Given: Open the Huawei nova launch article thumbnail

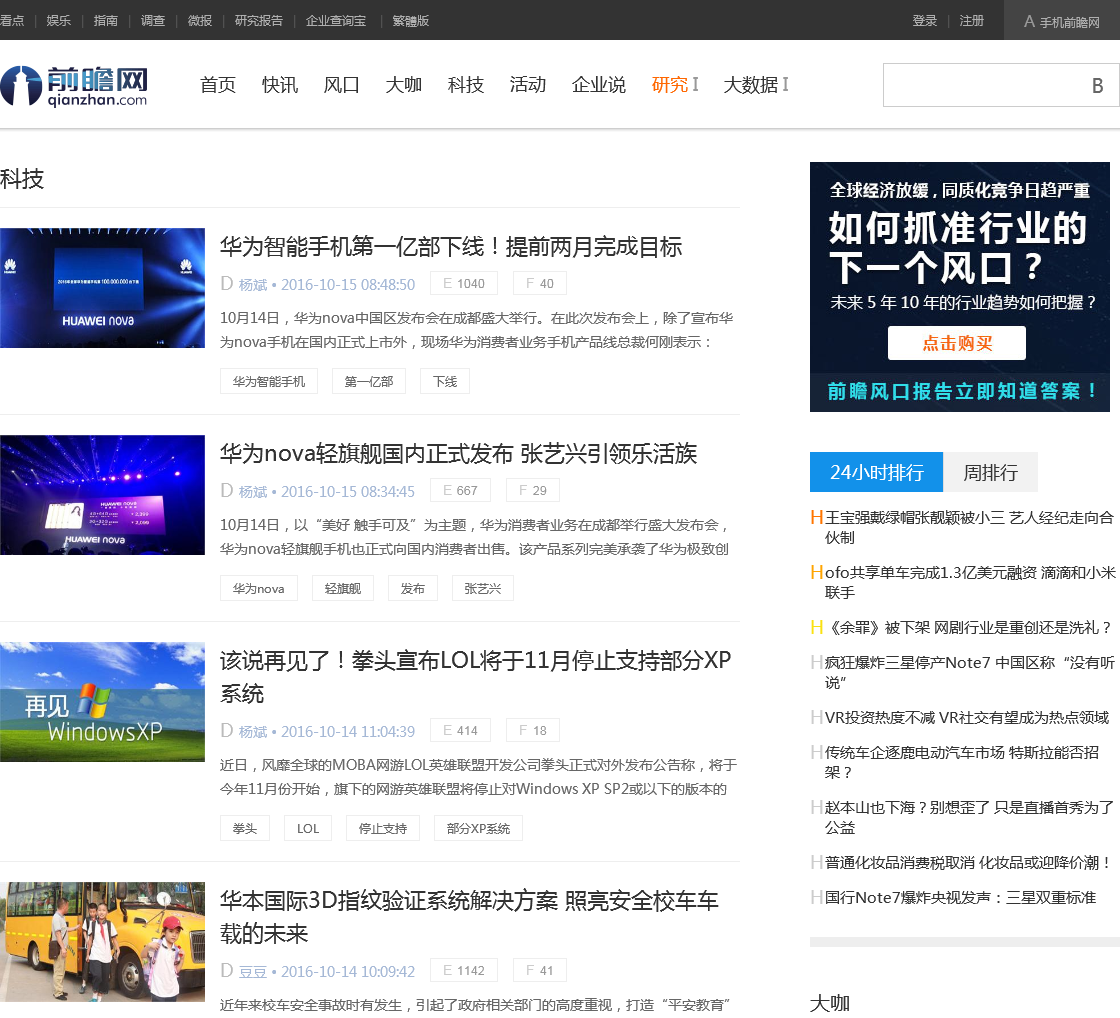Looking at the screenshot, I should click(102, 495).
